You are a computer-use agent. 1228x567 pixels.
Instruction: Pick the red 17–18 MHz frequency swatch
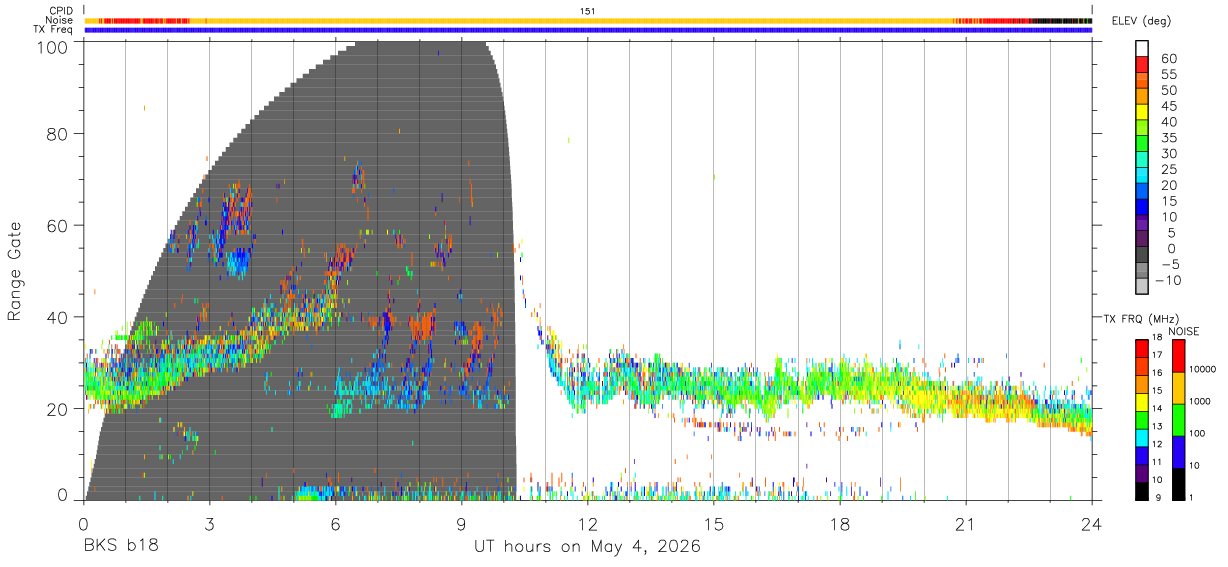[x=1142, y=348]
